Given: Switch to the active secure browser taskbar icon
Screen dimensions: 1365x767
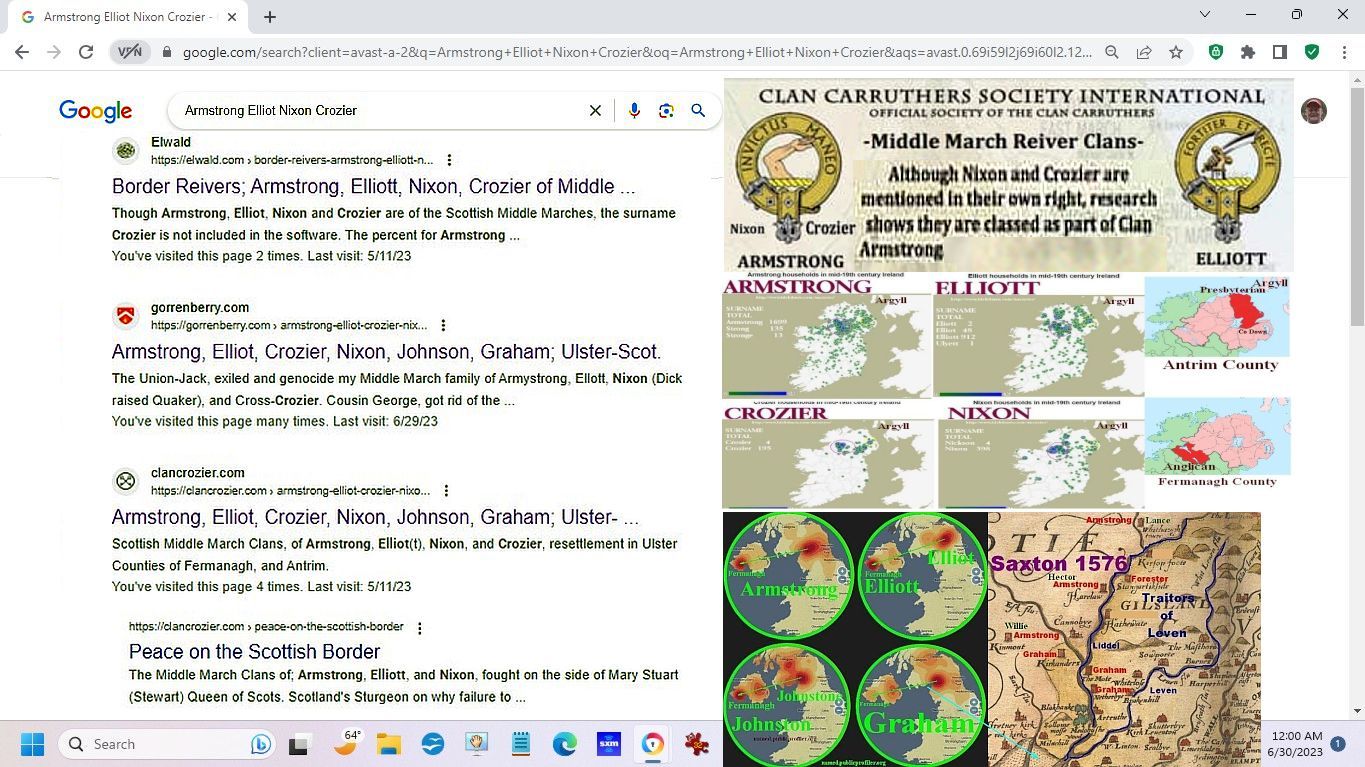Looking at the screenshot, I should coord(653,744).
